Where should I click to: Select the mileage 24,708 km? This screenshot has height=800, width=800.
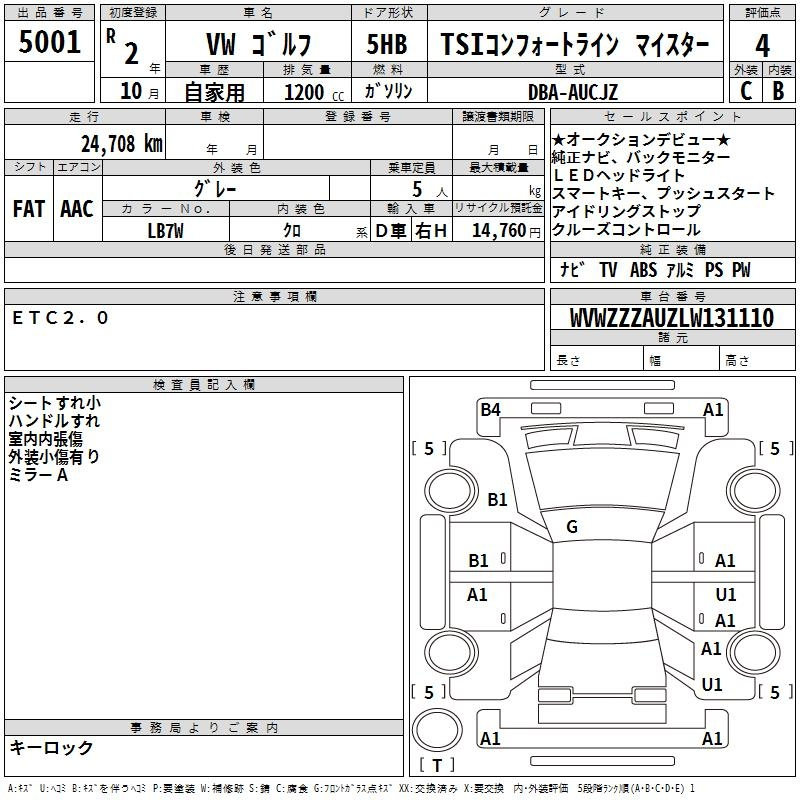[122, 144]
